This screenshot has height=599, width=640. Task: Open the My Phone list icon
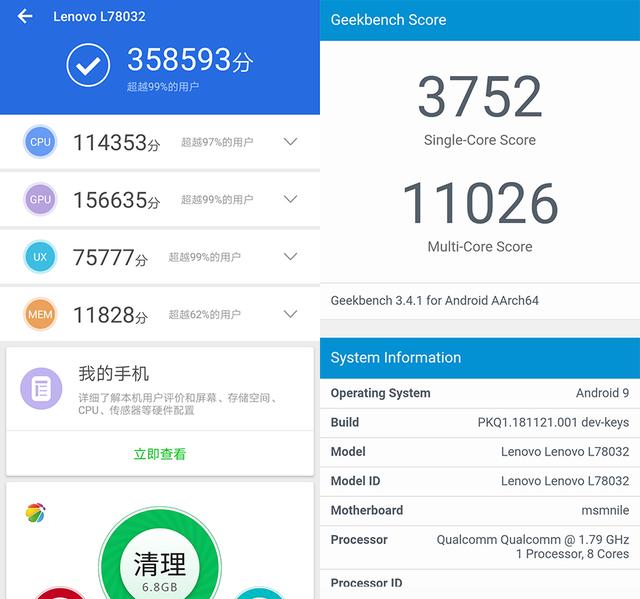(x=41, y=388)
